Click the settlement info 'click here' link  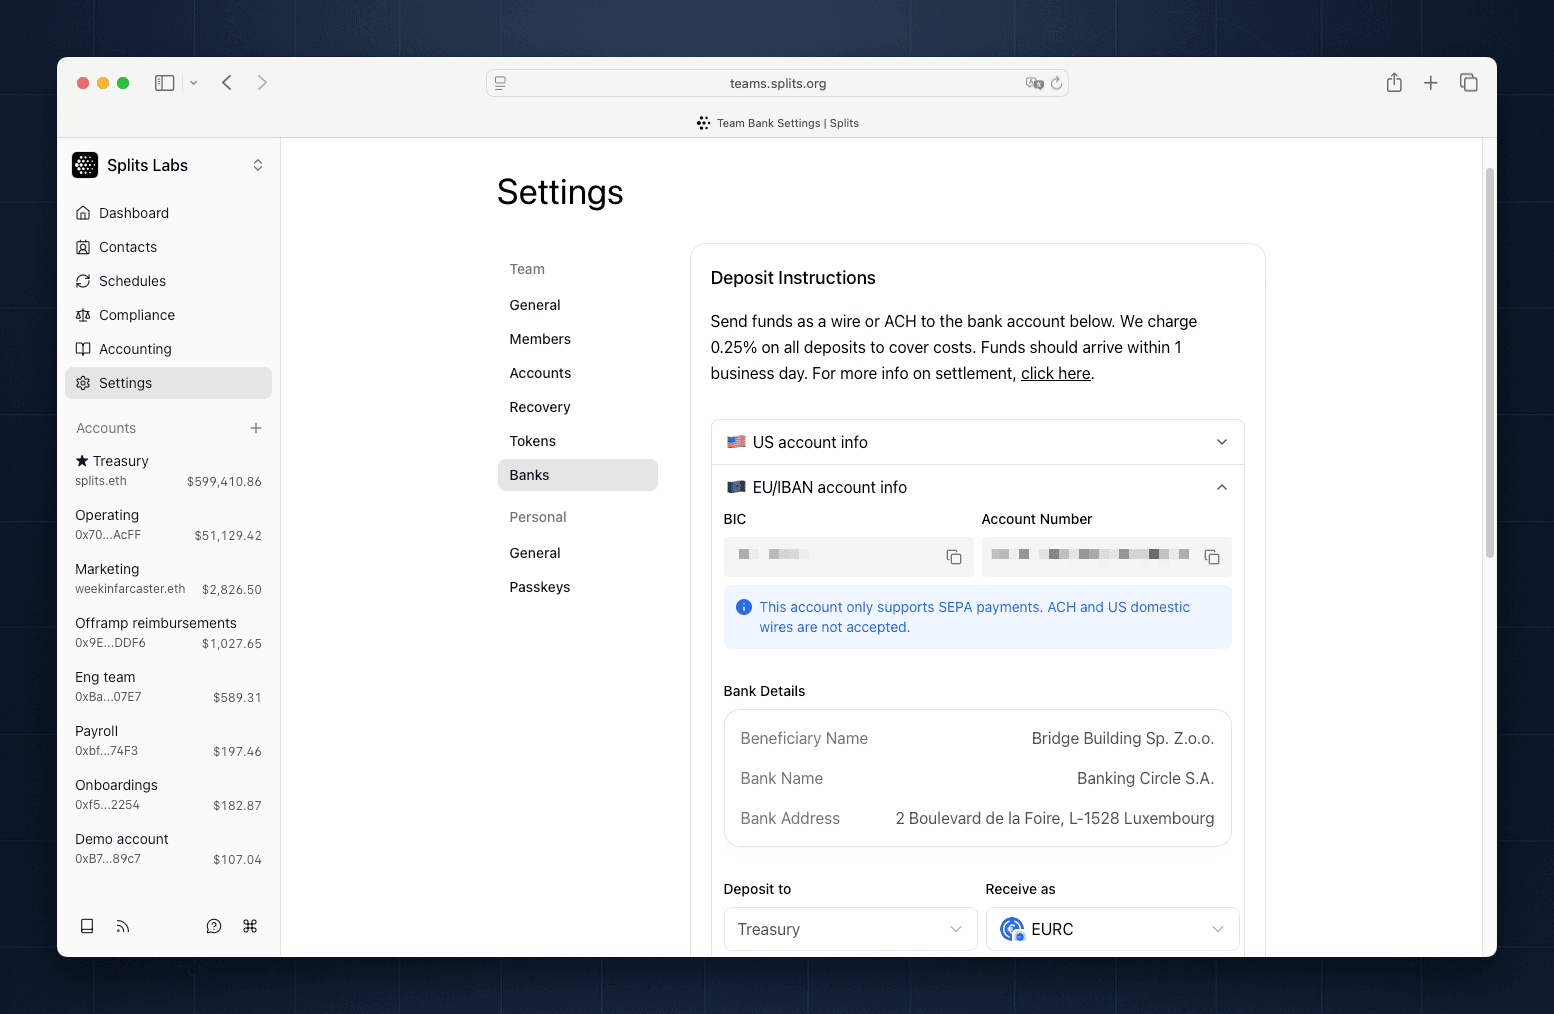1055,373
